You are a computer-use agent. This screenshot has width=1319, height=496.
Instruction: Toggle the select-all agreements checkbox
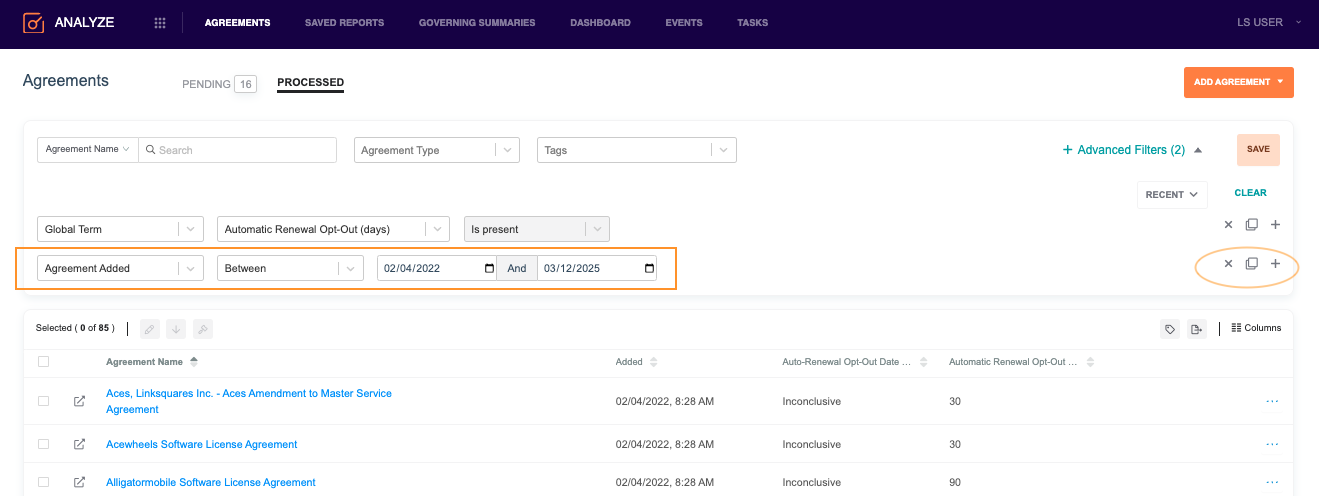click(x=43, y=362)
